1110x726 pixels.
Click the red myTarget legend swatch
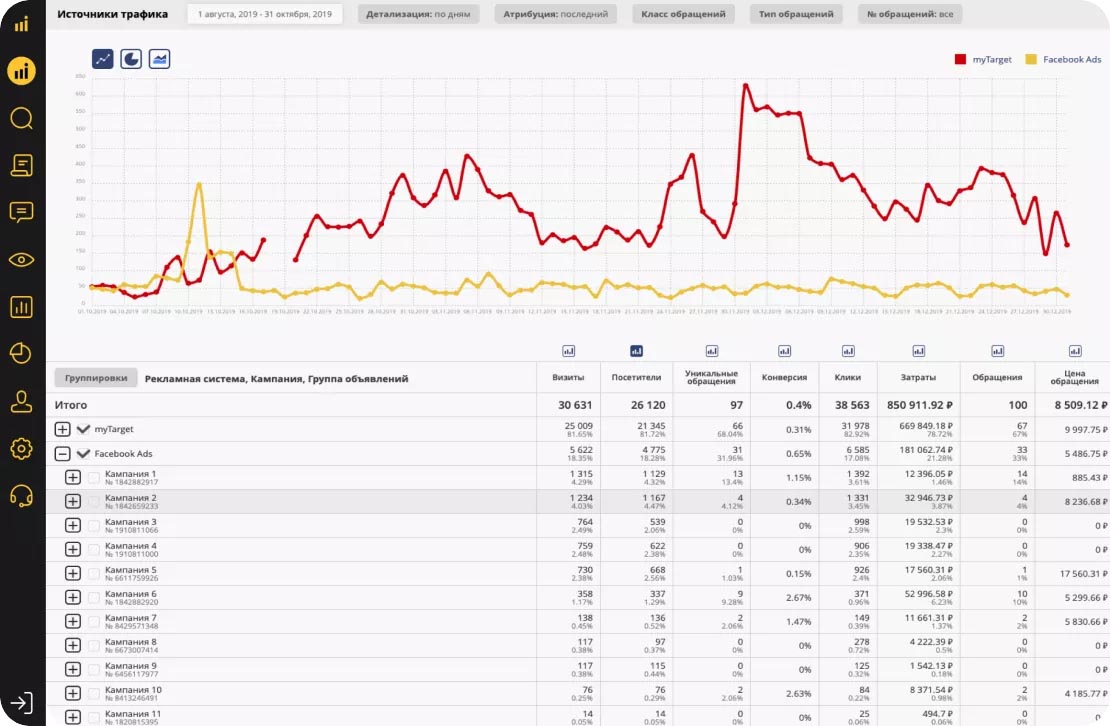click(x=960, y=59)
